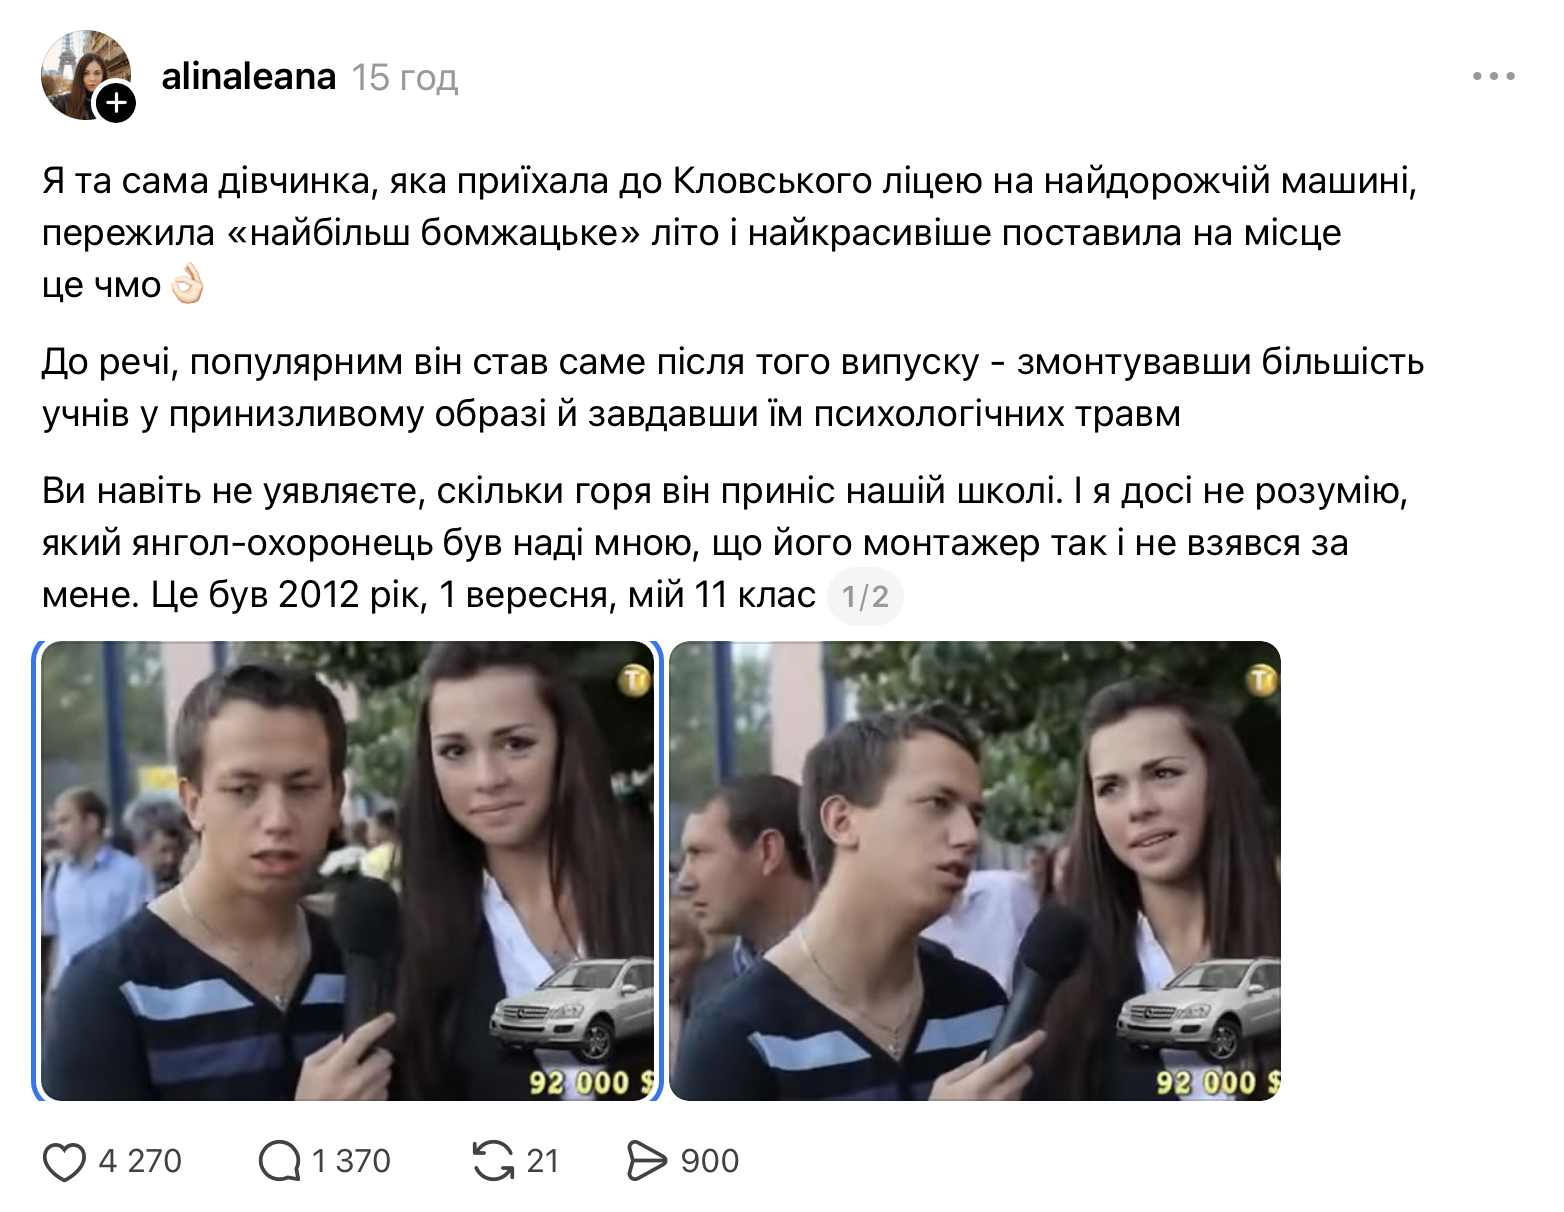Open the 15 год timestamp link
This screenshot has height=1212, width=1564.
point(404,78)
